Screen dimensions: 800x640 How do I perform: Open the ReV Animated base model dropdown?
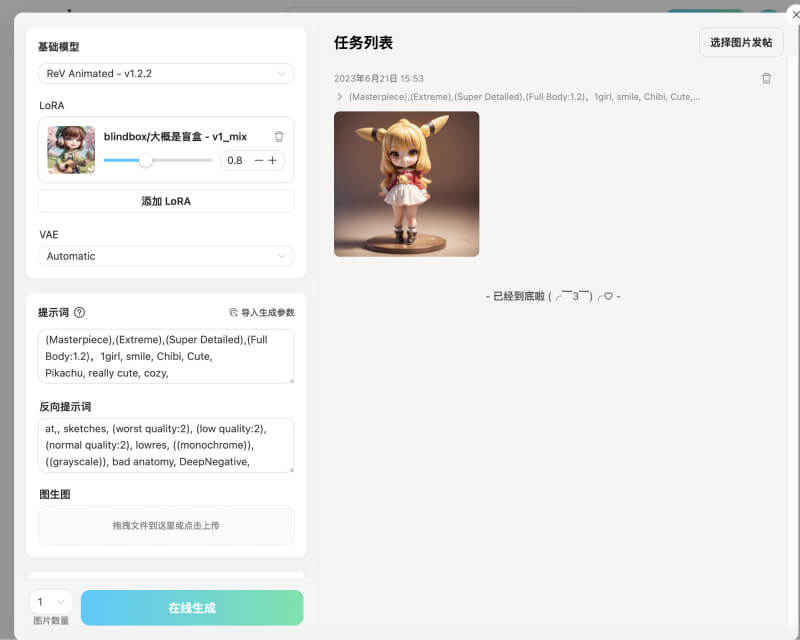165,73
